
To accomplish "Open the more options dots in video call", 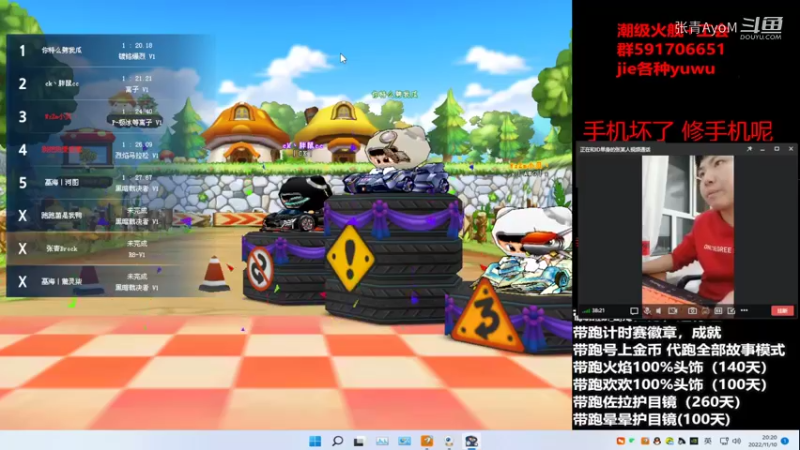I will pos(744,310).
